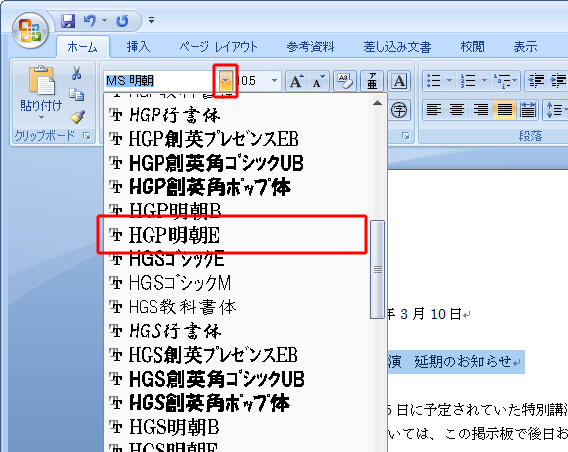The height and width of the screenshot is (452, 568).
Task: Open the undo history dropdown arrow
Action: pyautogui.click(x=104, y=21)
